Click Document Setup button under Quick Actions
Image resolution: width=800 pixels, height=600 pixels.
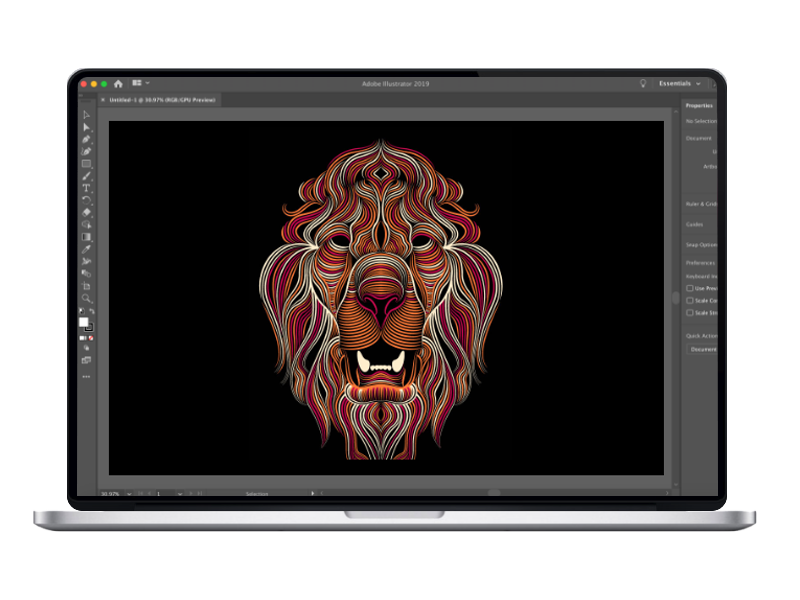point(702,349)
